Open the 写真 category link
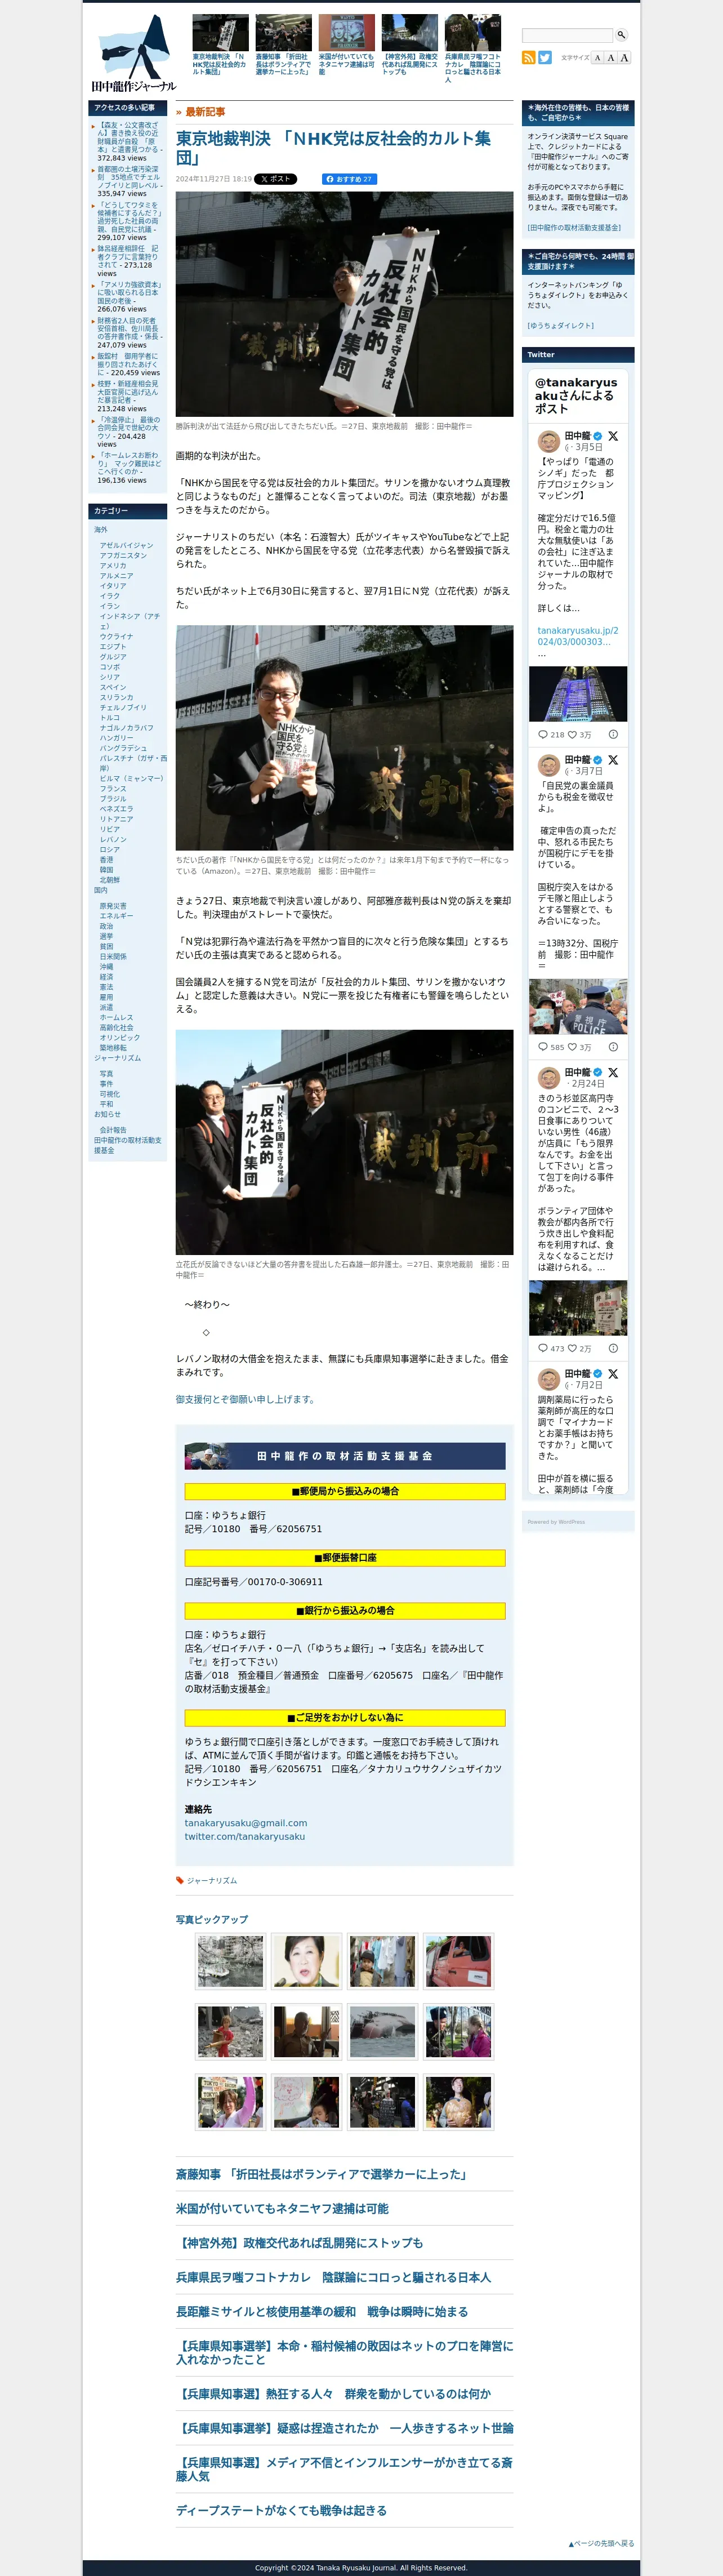This screenshot has width=723, height=2576. click(106, 1074)
